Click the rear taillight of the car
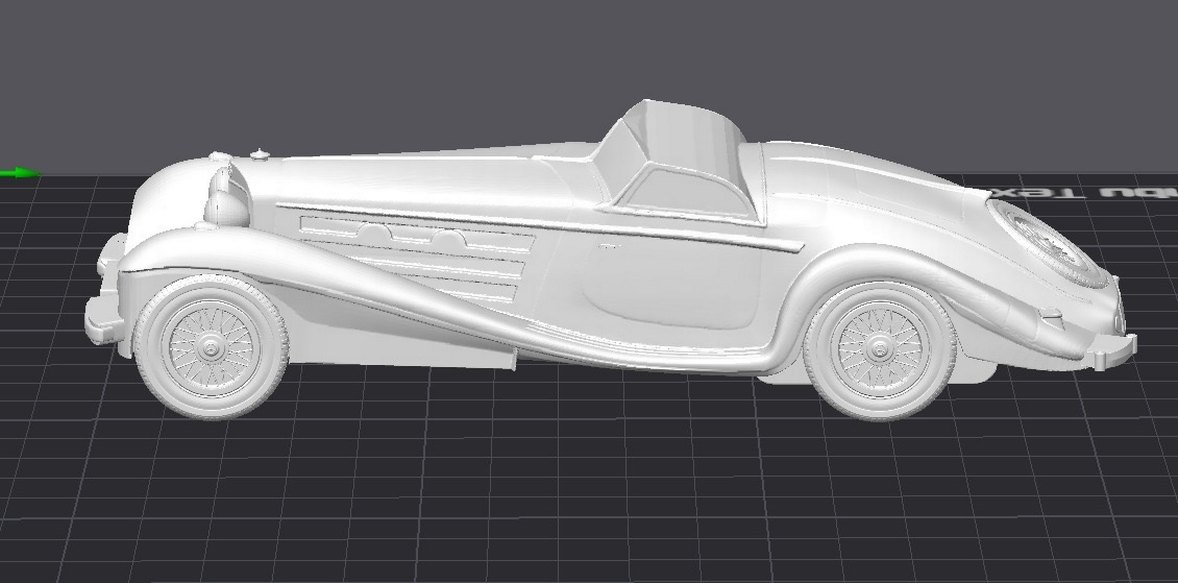The width and height of the screenshot is (1178, 583). click(1117, 322)
